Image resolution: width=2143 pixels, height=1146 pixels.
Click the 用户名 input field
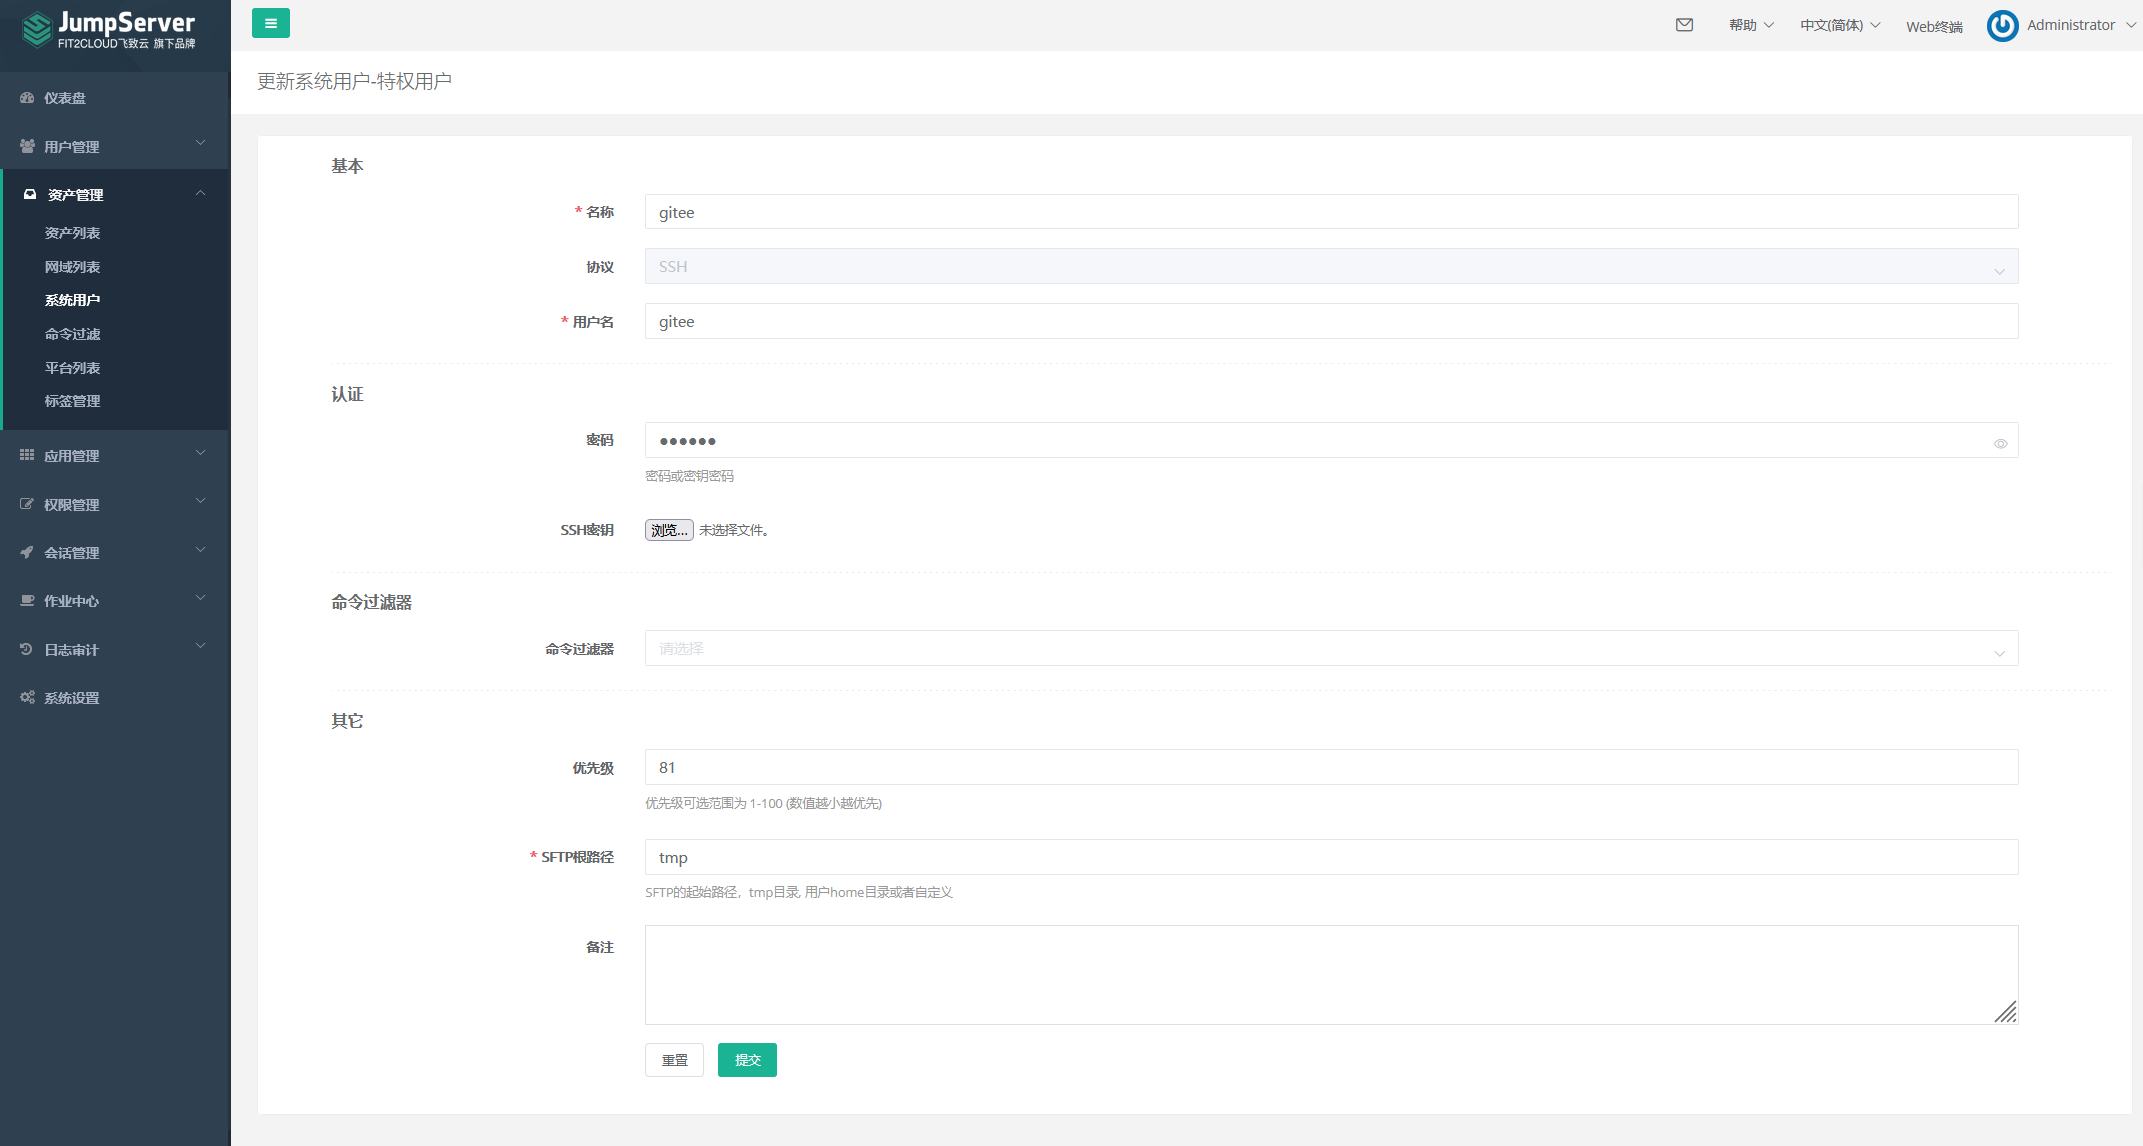1331,321
